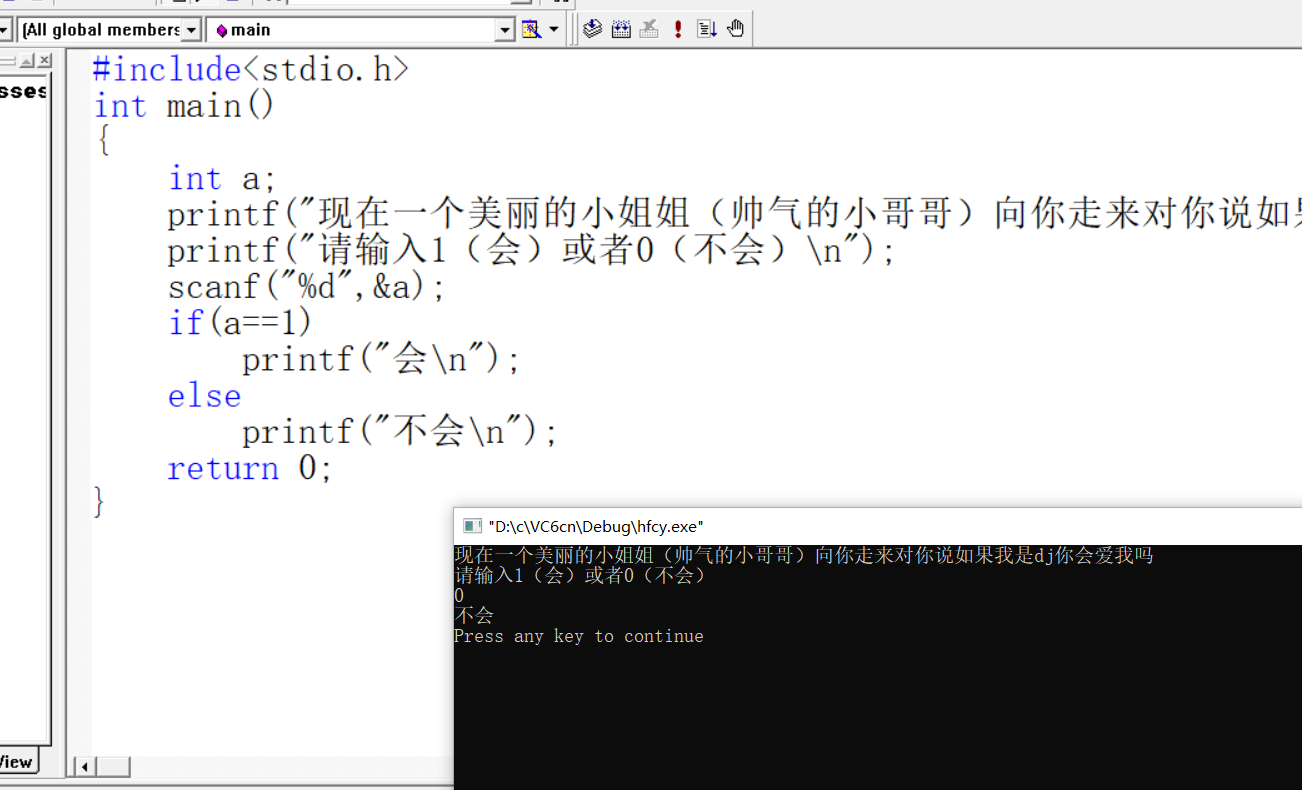Viewport: 1302px width, 790px height.
Task: Open the partially hidden class dropdown arrow at far left
Action: [5, 31]
